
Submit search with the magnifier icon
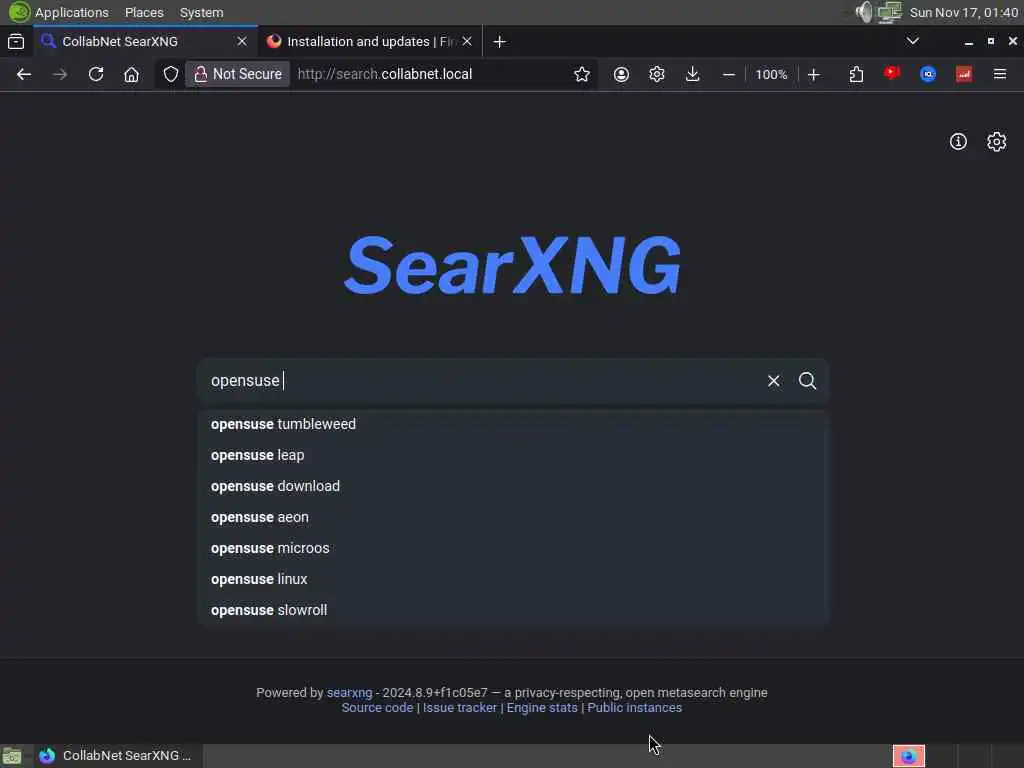tap(808, 381)
